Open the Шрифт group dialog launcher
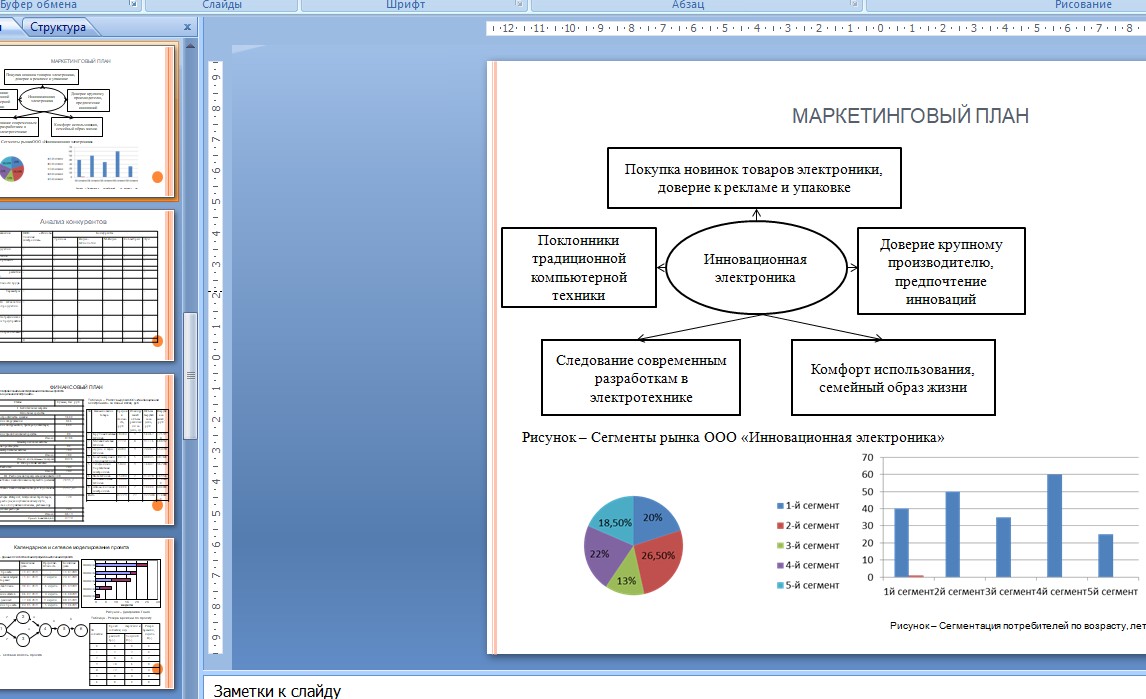 coord(519,4)
